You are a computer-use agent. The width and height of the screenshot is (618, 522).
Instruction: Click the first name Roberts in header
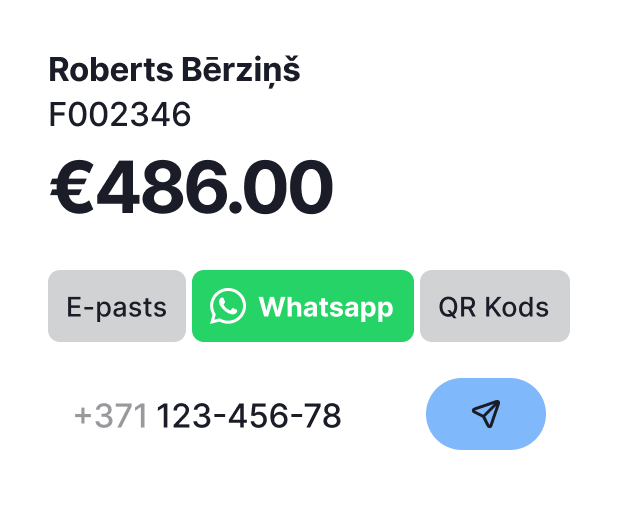[111, 69]
